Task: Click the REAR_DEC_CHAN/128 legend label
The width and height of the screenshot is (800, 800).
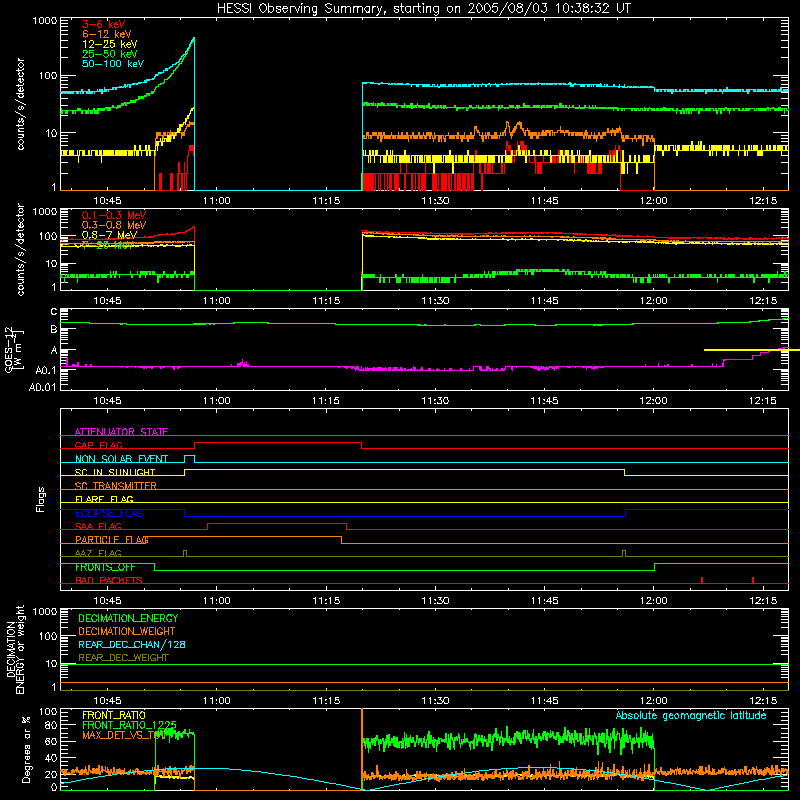Action: pos(132,644)
